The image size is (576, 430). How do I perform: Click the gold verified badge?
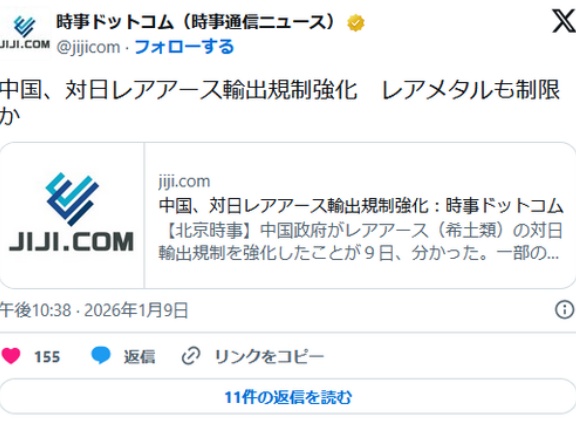(356, 23)
